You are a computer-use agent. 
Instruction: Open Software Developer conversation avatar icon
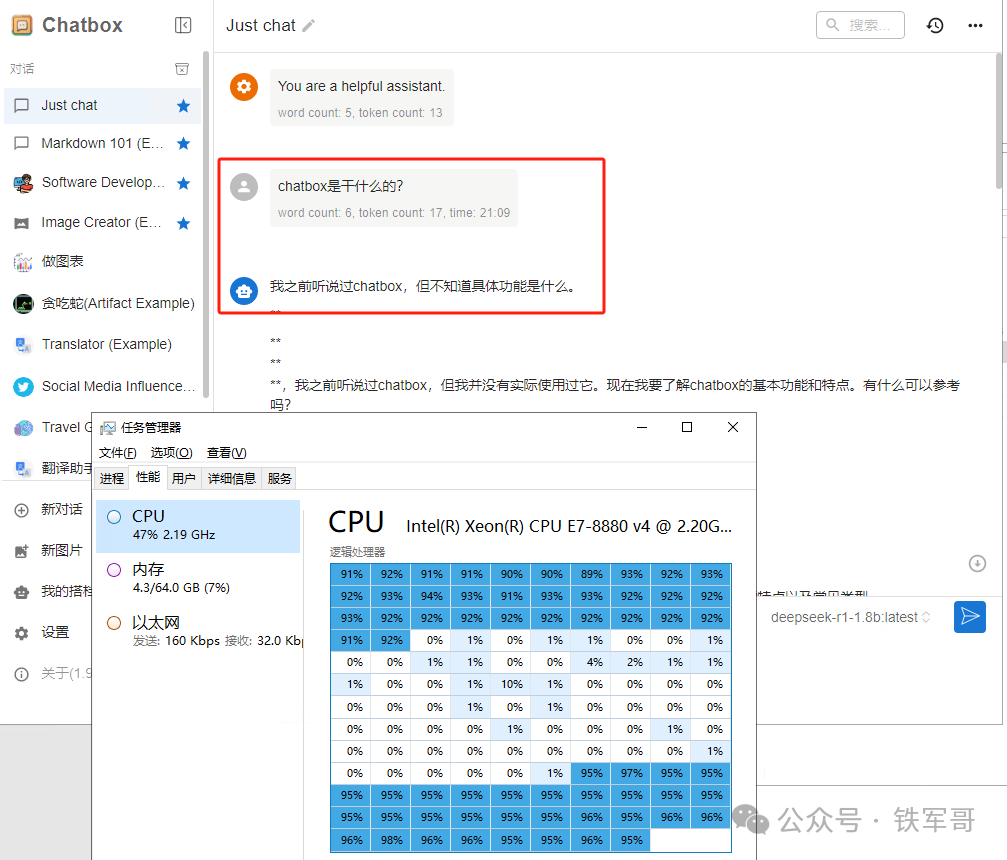pos(23,183)
